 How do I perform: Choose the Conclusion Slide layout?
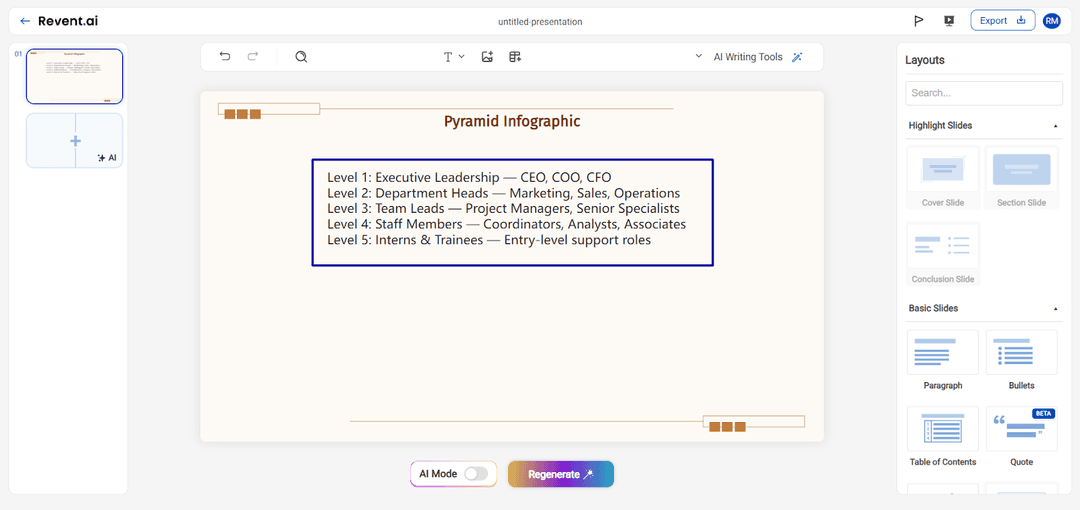pos(943,254)
